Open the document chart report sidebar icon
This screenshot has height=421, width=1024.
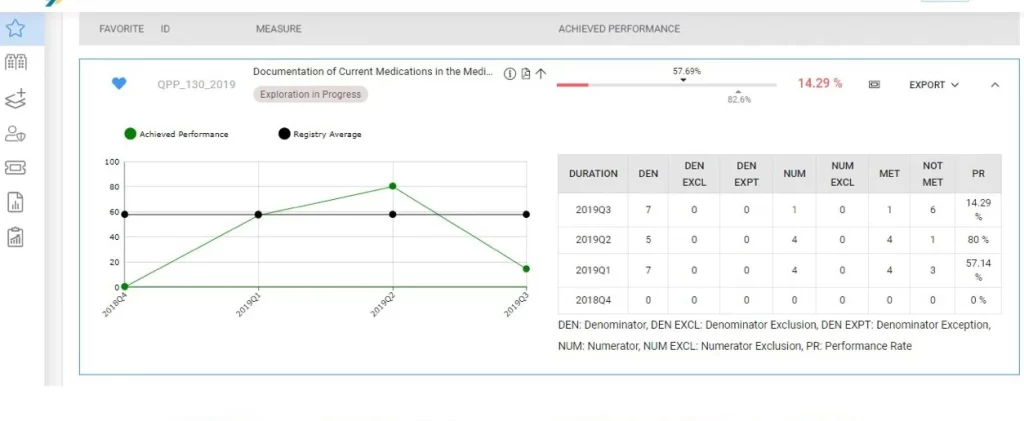15,202
